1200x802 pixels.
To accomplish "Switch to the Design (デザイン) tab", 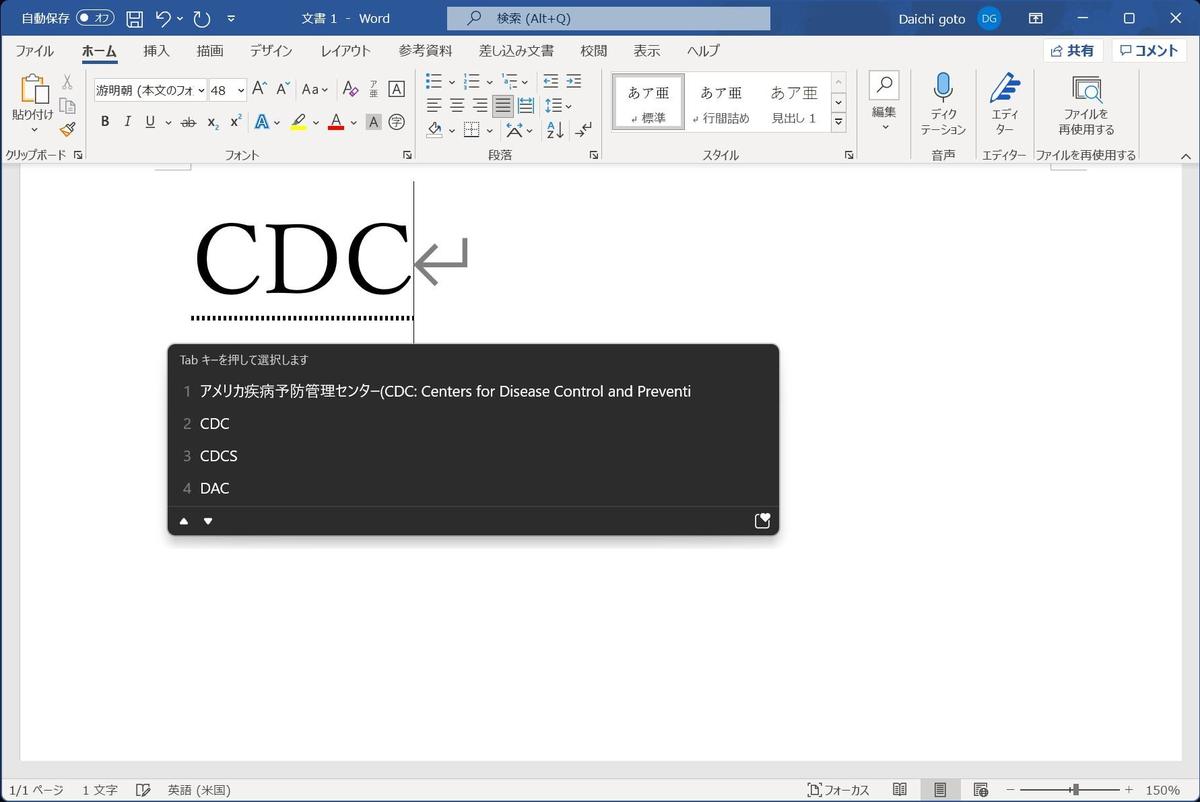I will (x=272, y=51).
